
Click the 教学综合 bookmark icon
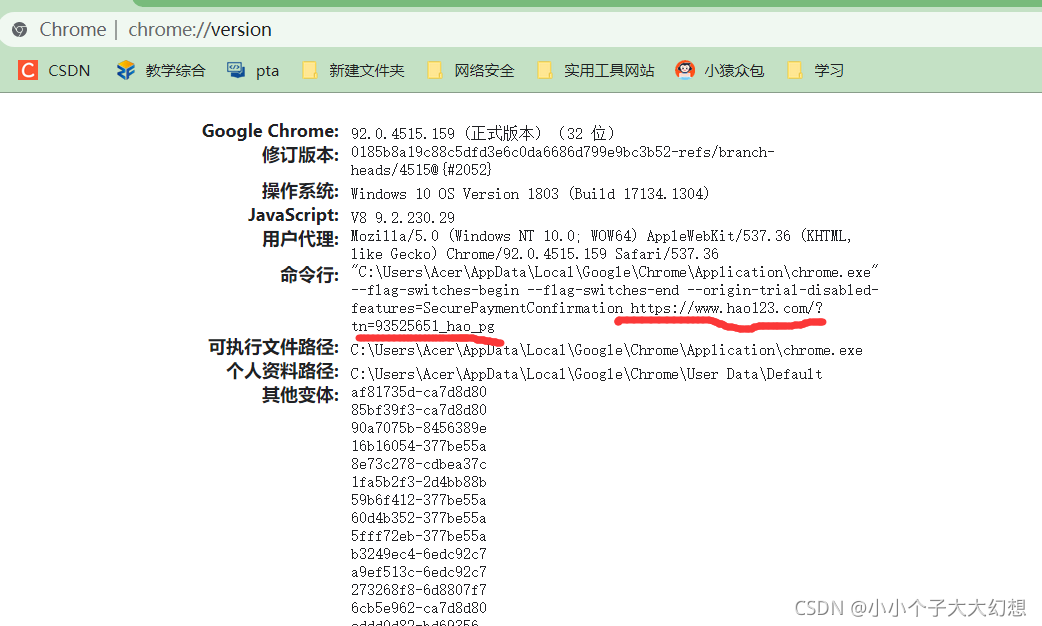point(126,70)
